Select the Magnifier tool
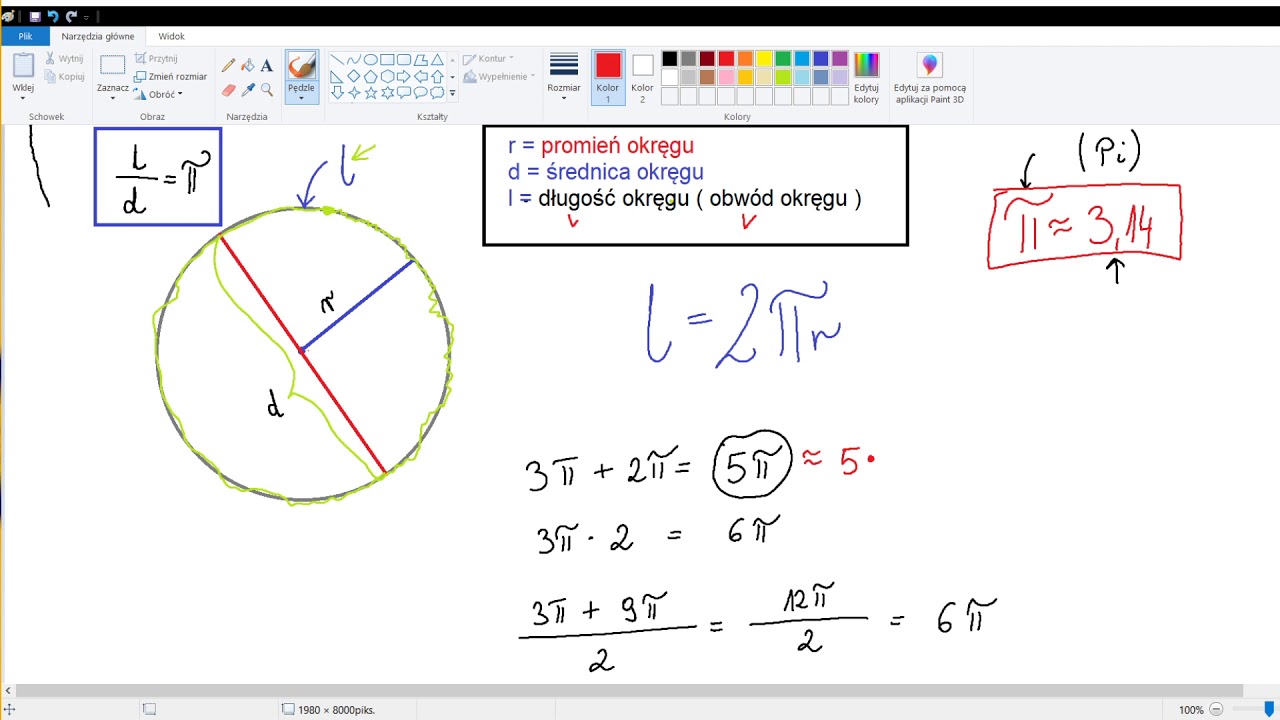Image resolution: width=1280 pixels, height=720 pixels. point(266,90)
